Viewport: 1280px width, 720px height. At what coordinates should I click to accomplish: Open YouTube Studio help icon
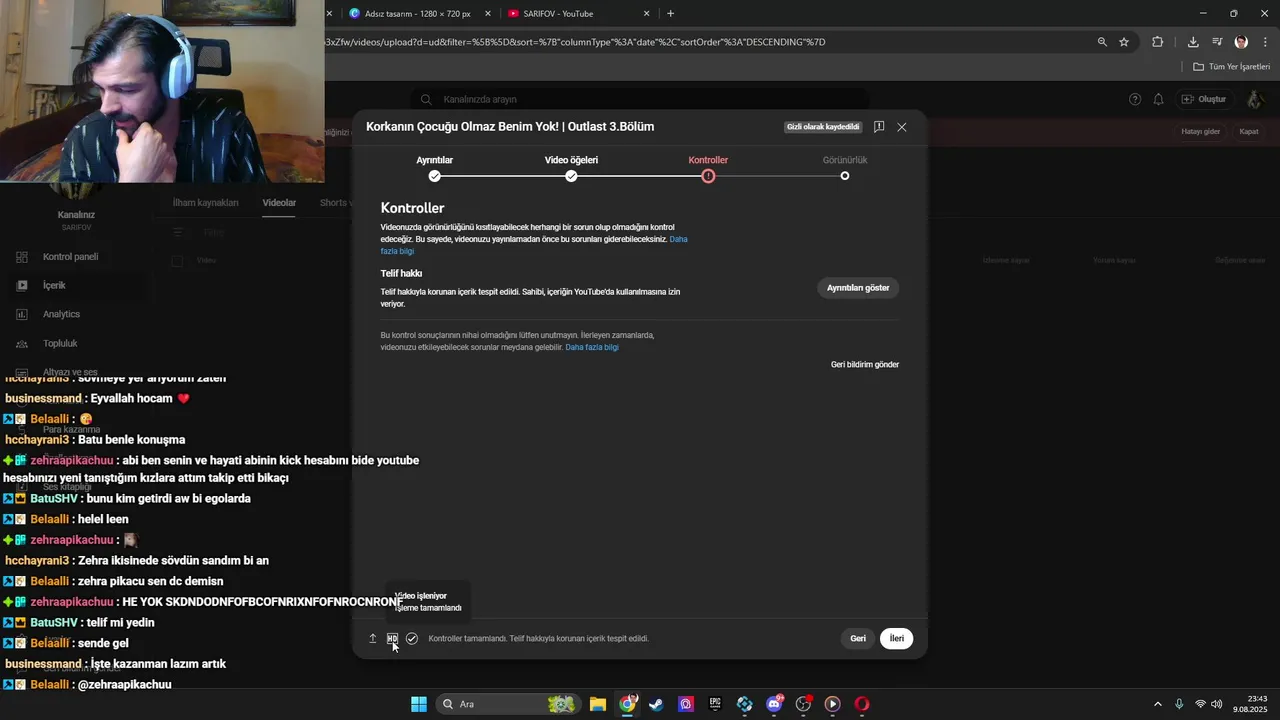point(1135,99)
